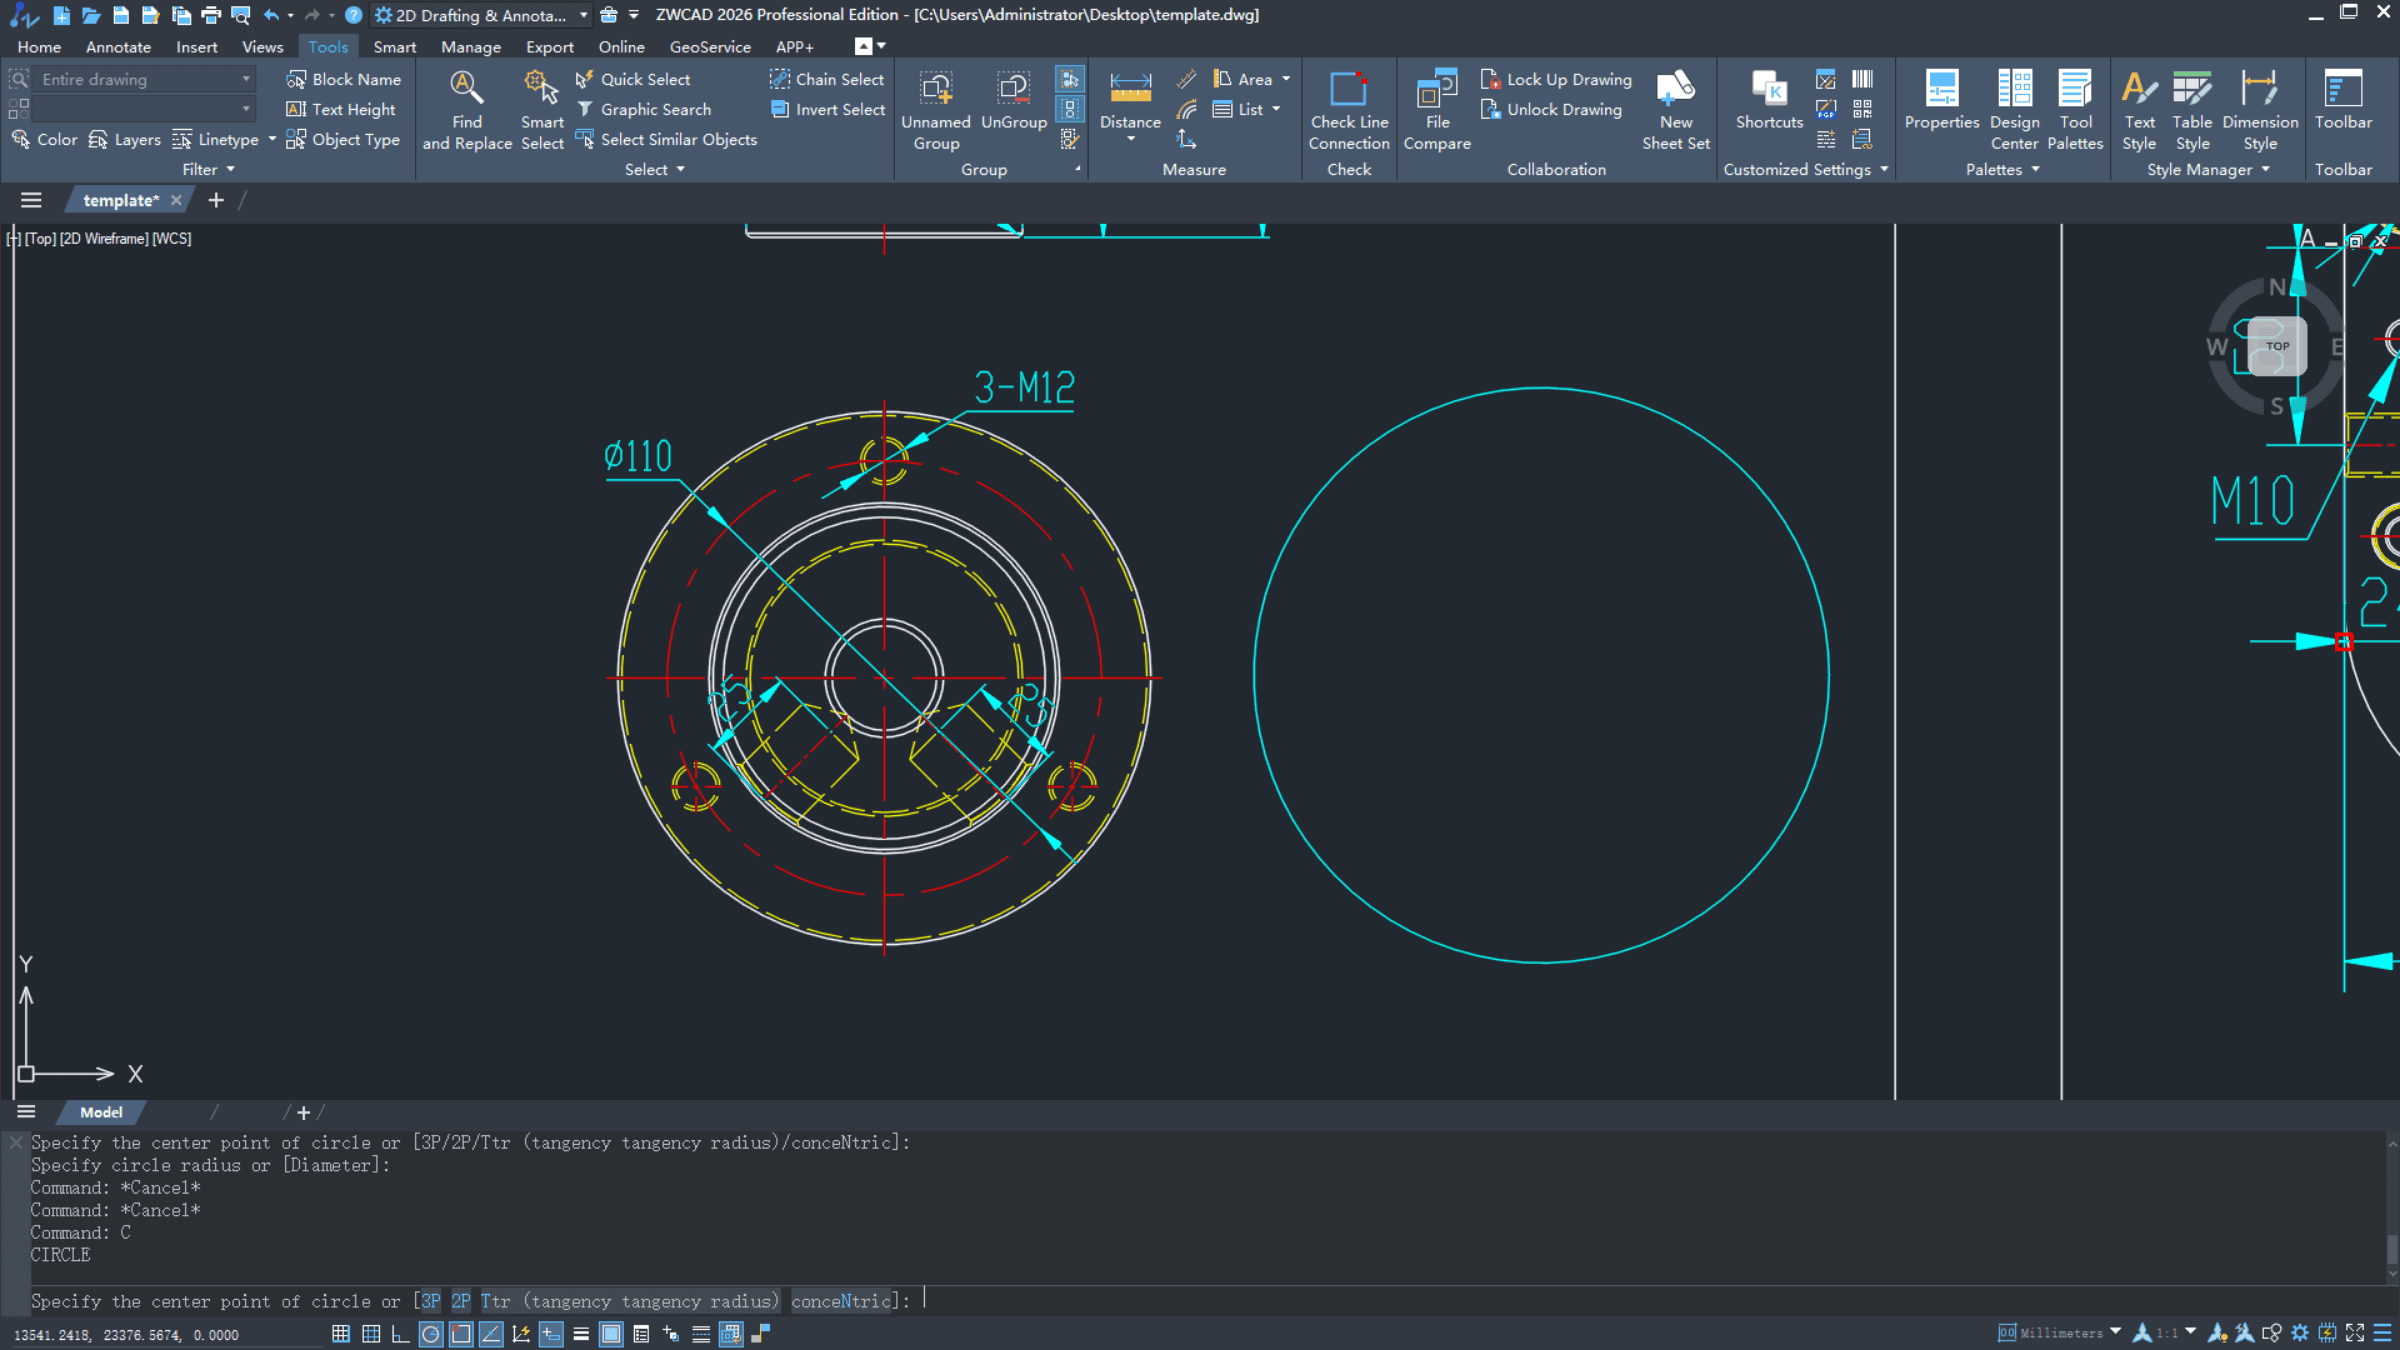Open the Shortcuts settings icon
Image resolution: width=2400 pixels, height=1350 pixels.
(x=1768, y=90)
